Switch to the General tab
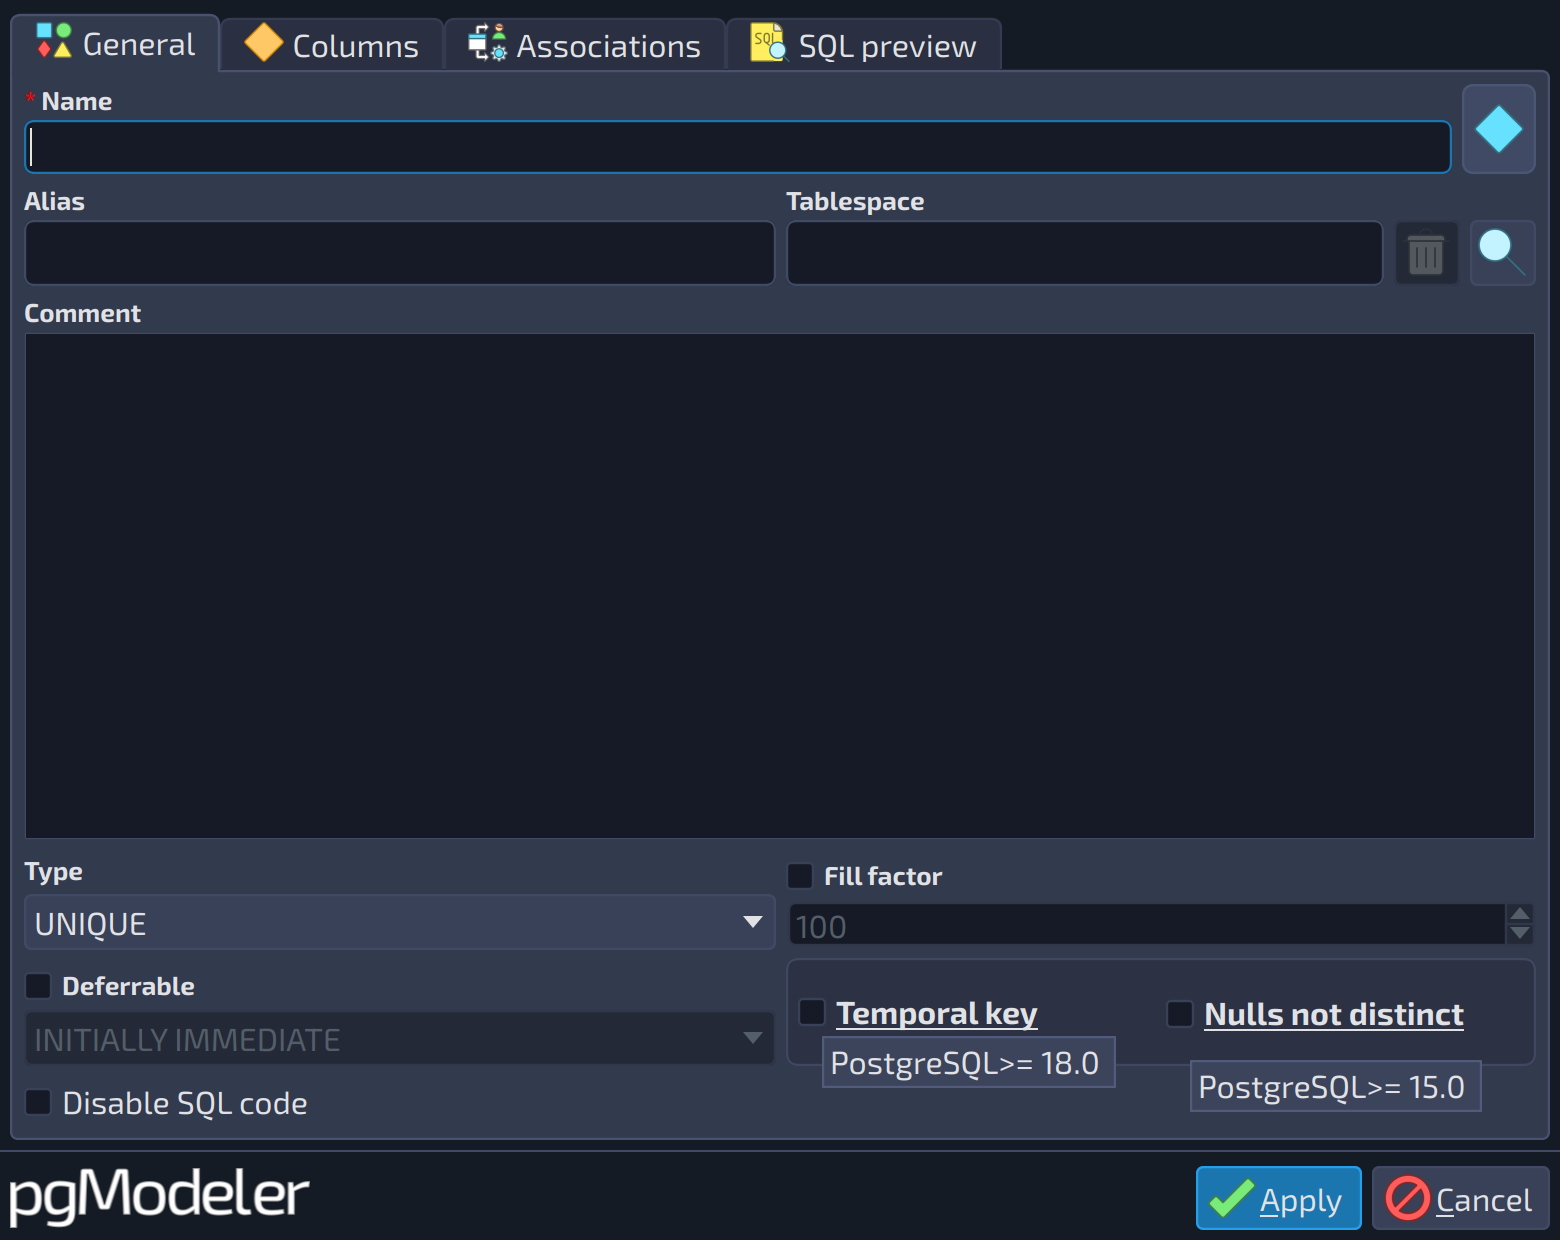The image size is (1560, 1240). pos(116,44)
